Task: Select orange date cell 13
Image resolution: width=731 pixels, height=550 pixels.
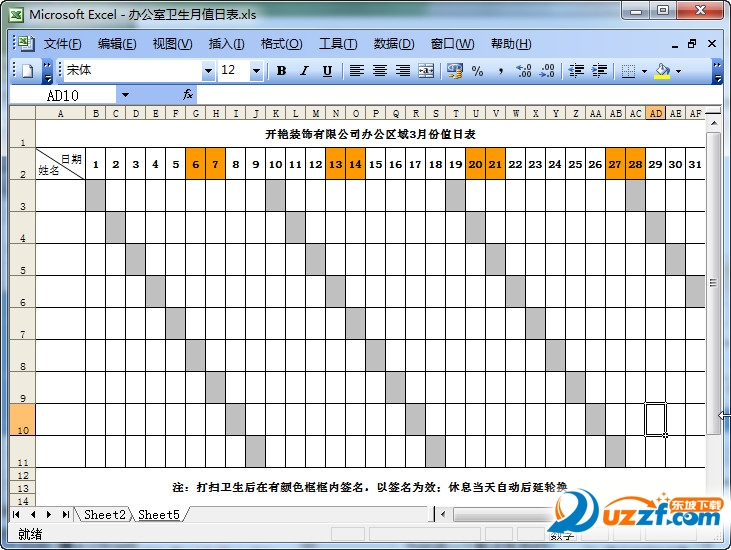Action: (x=336, y=164)
